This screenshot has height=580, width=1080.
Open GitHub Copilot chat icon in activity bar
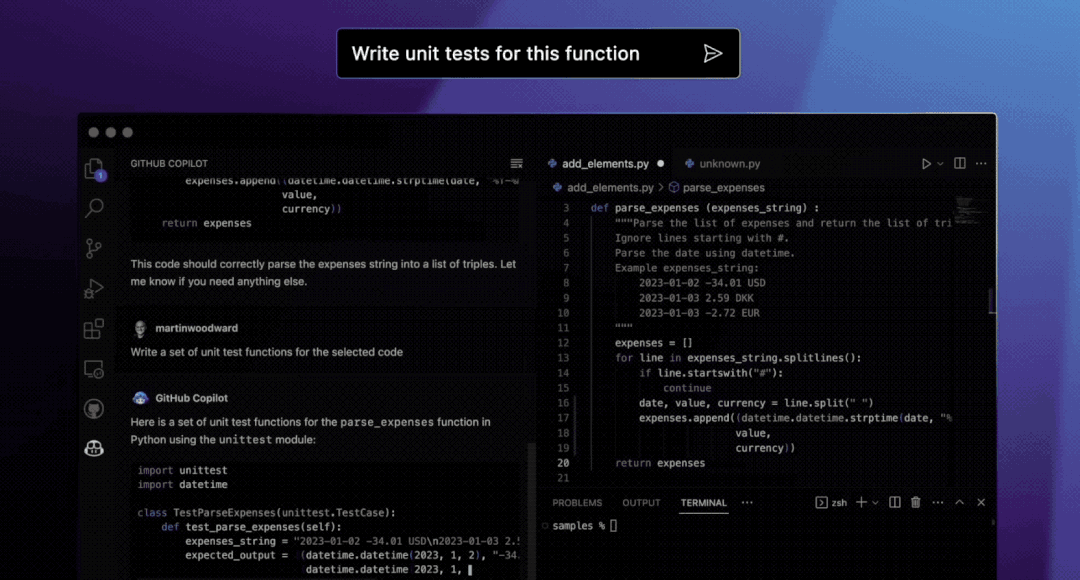tap(94, 448)
